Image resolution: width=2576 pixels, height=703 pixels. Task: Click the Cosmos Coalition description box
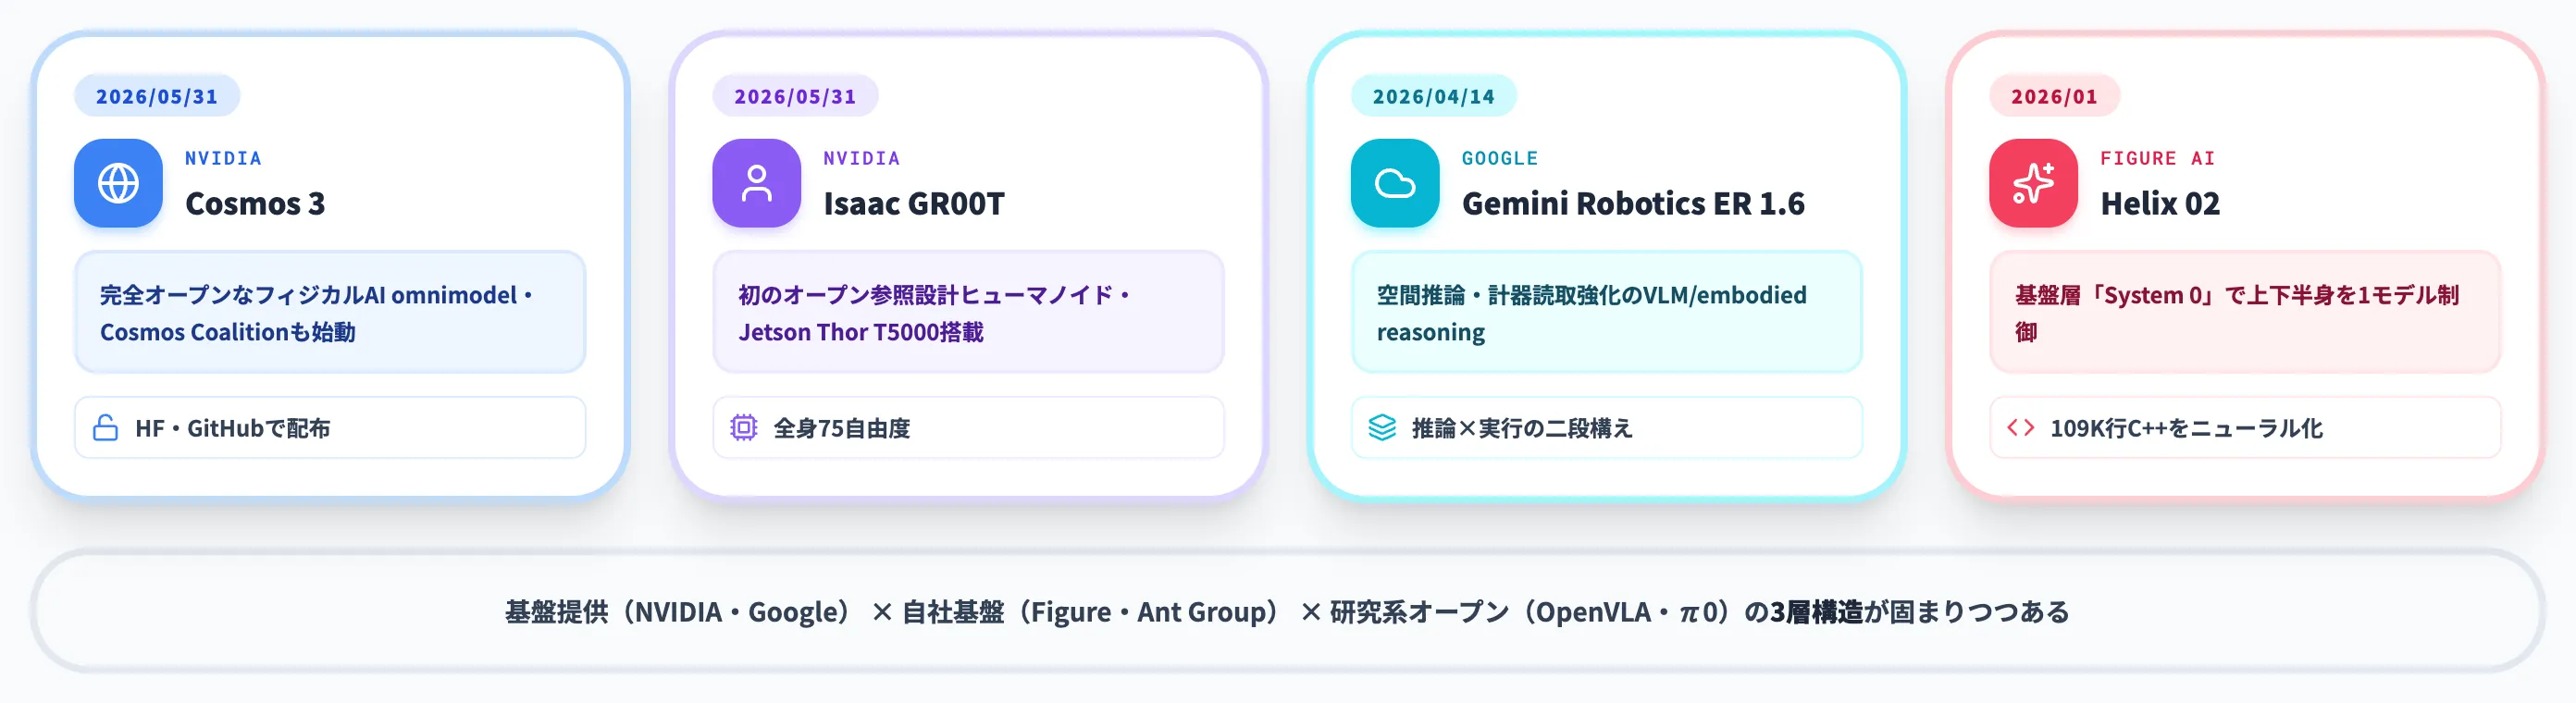click(x=330, y=313)
